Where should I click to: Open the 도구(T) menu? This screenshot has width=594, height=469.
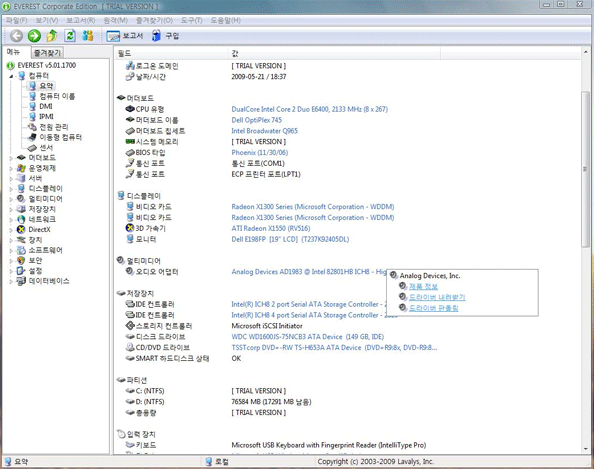191,20
